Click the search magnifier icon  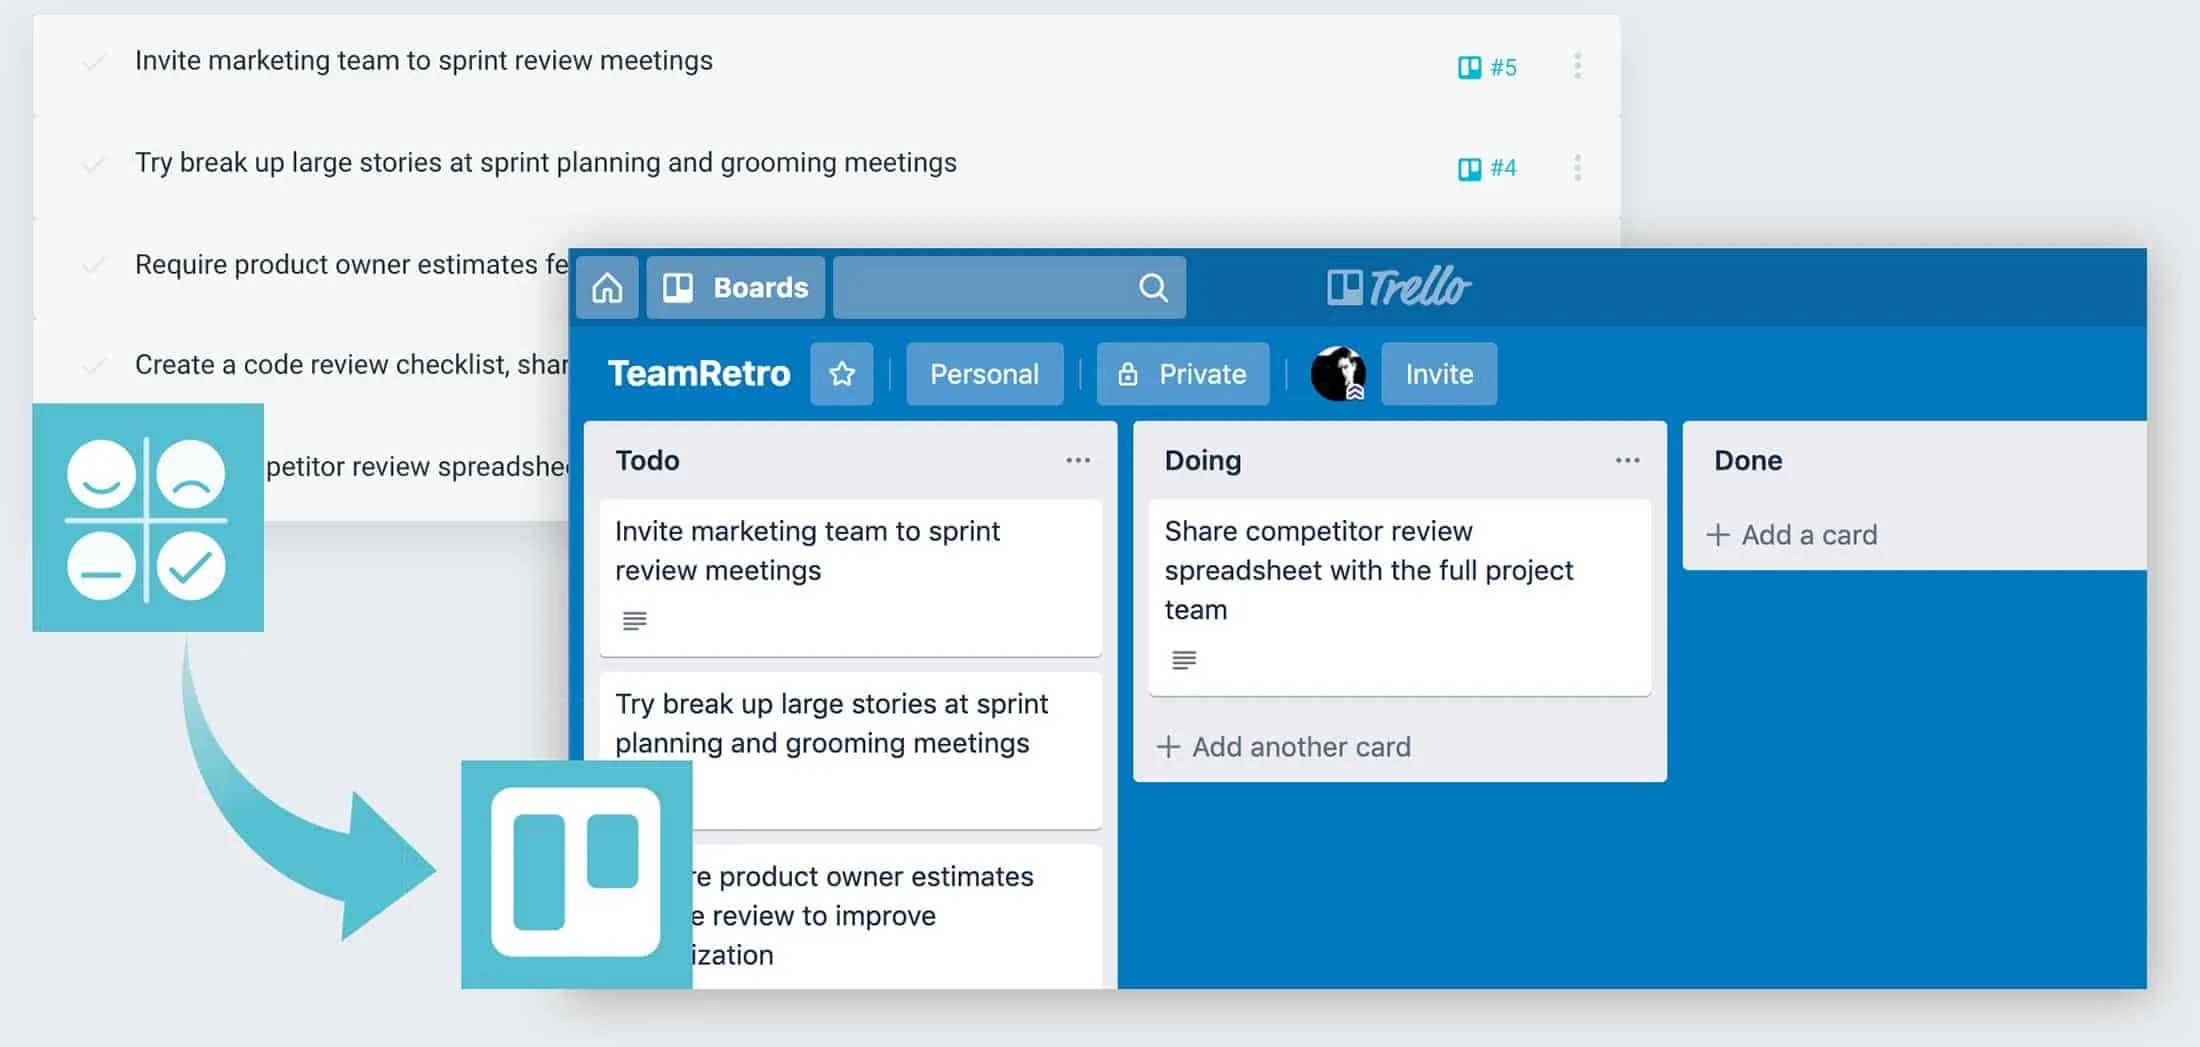(x=1153, y=288)
